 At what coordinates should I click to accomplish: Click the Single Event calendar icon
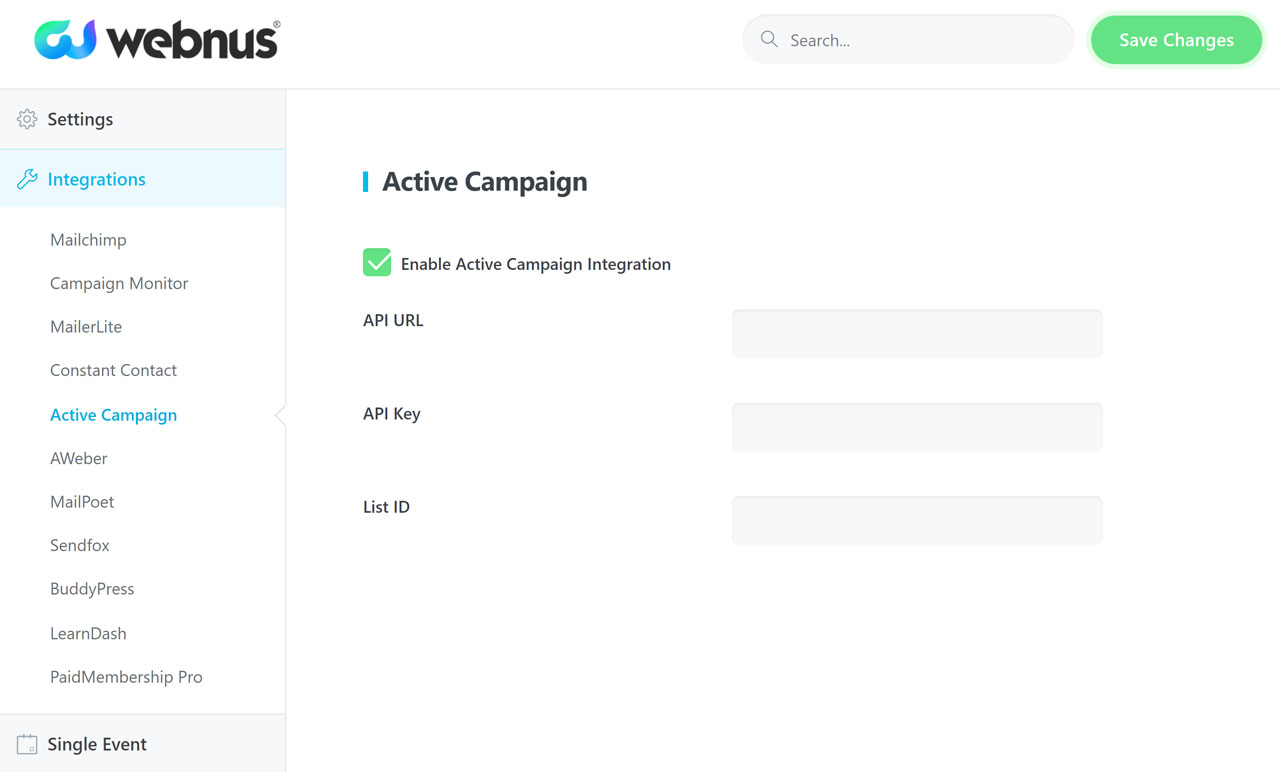pyautogui.click(x=27, y=744)
